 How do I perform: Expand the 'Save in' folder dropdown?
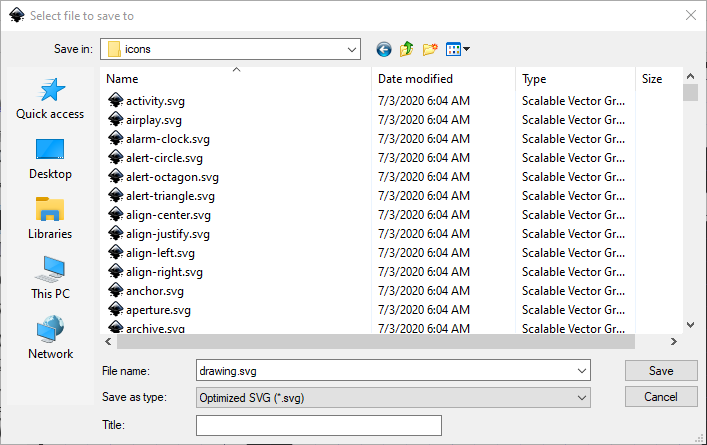[x=351, y=48]
